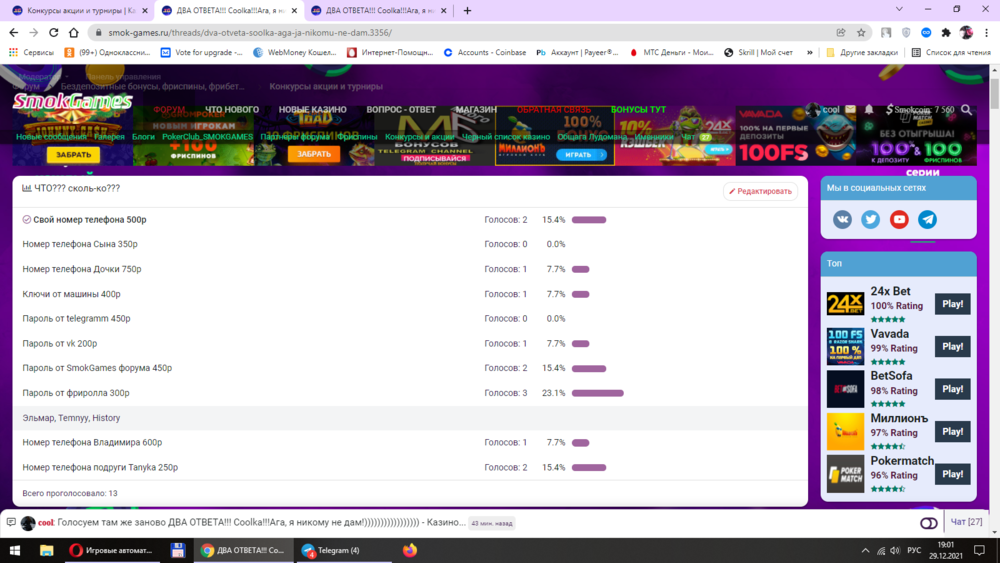
Task: Switch to the third ДВА ОТВЕТА tab
Action: pos(378,10)
